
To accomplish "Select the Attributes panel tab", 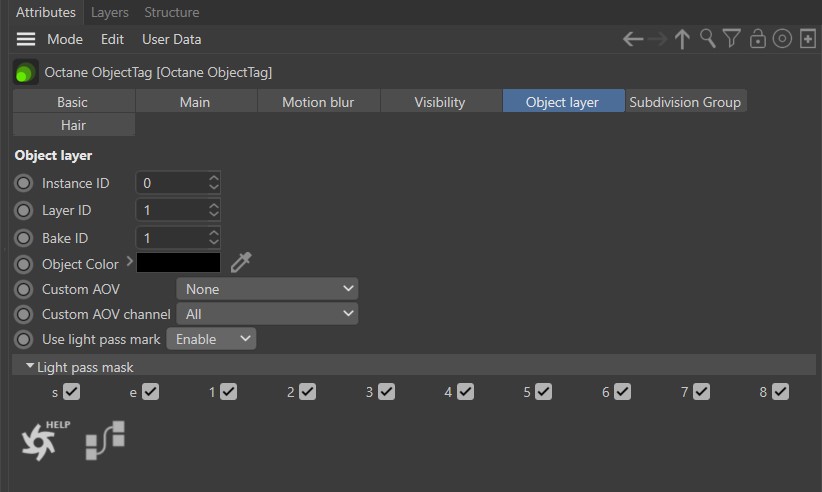I will (46, 12).
